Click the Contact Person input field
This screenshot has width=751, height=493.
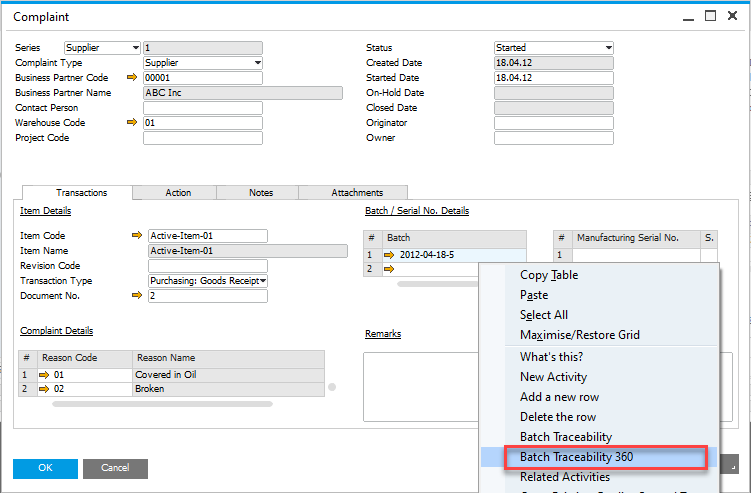202,108
